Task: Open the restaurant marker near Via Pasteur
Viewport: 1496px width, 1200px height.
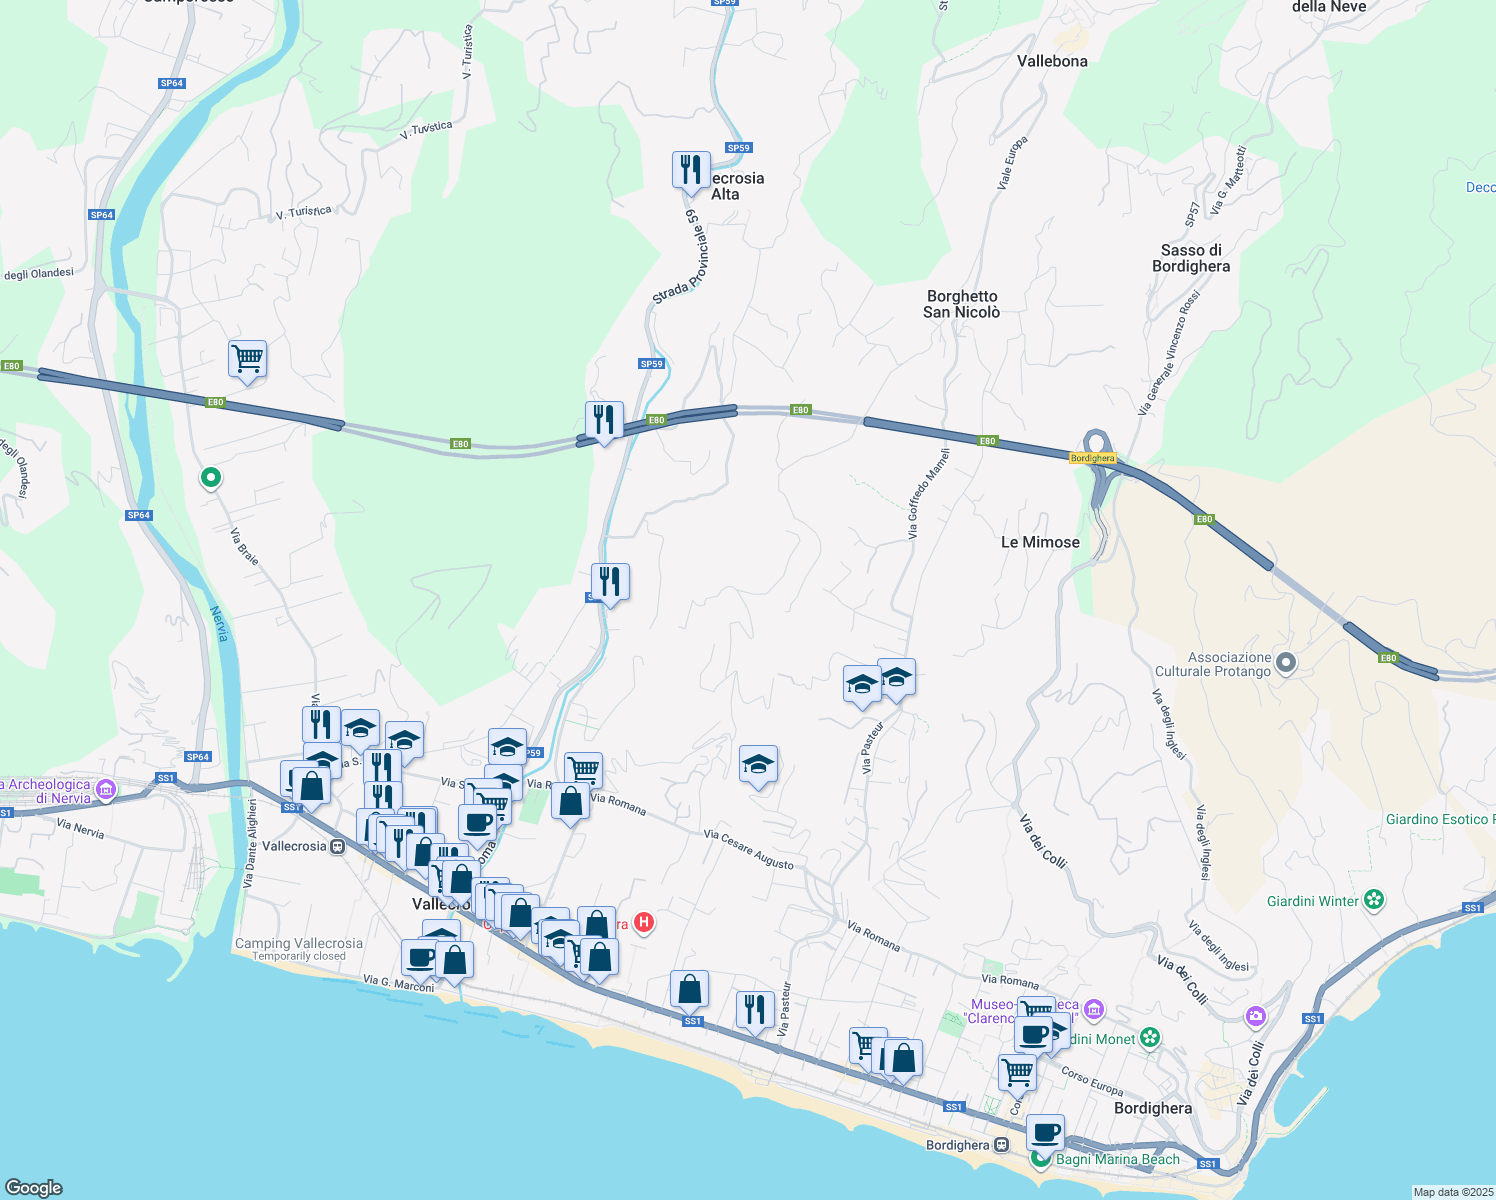Action: point(753,1008)
